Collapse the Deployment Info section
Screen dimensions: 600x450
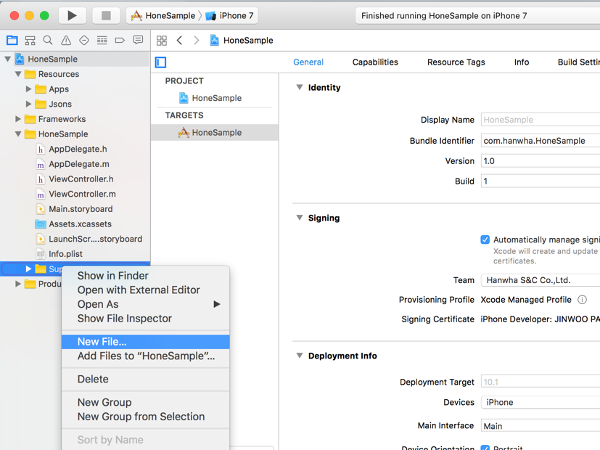pos(300,355)
